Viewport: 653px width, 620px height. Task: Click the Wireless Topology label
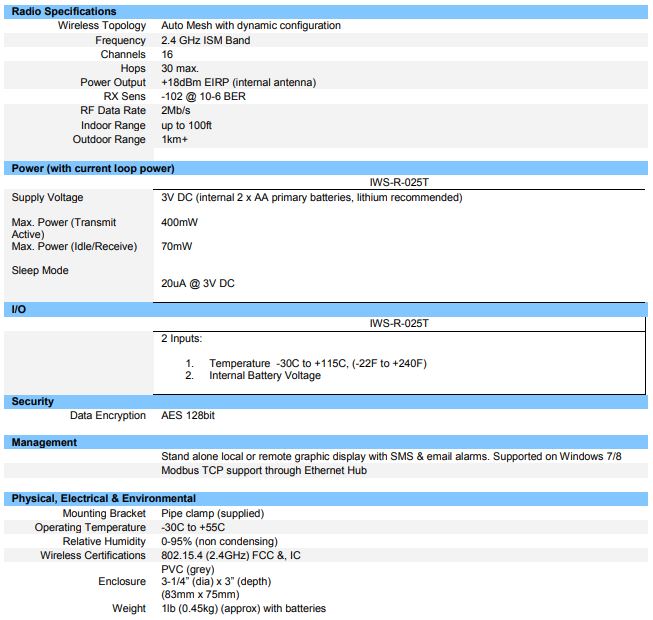[101, 26]
